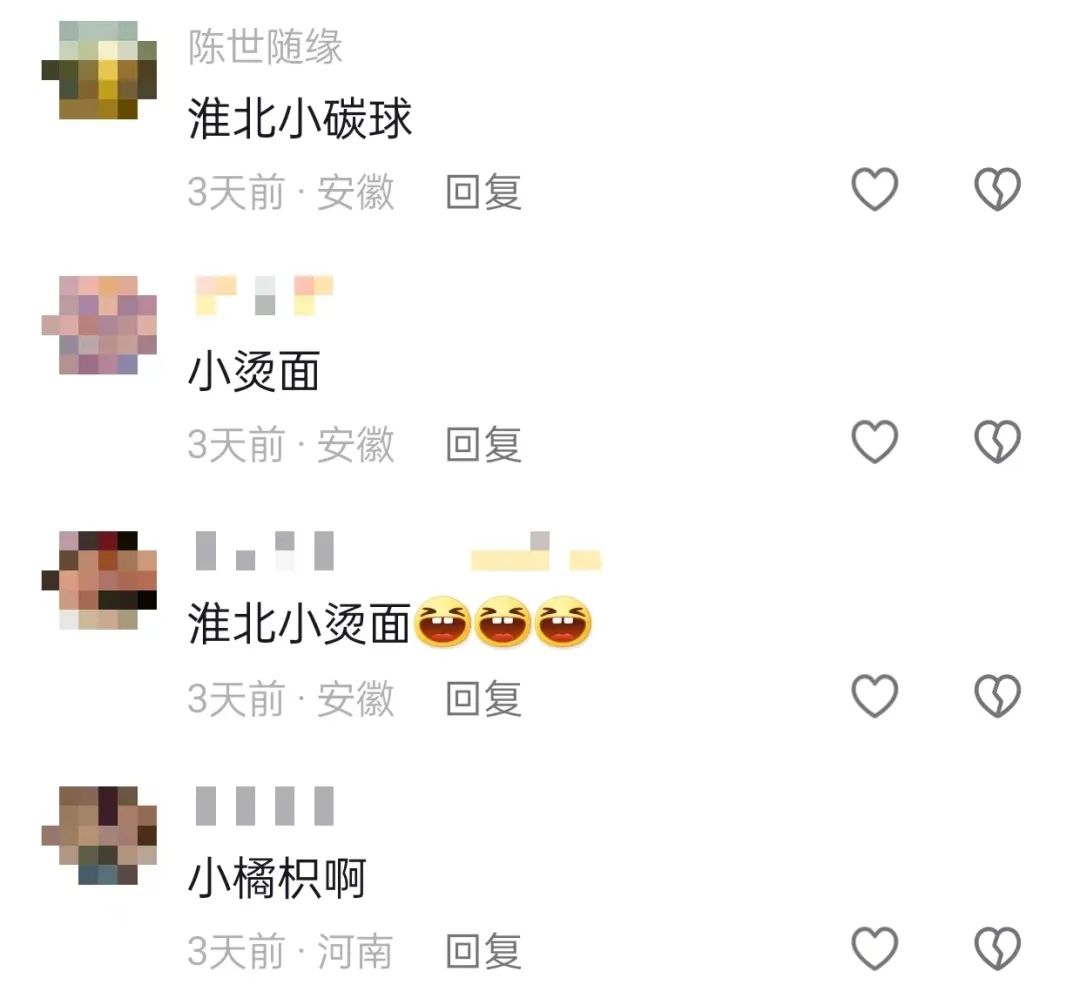Reply to the 淮北小碳球 comment
Image resolution: width=1080 pixels, height=1005 pixels.
pyautogui.click(x=484, y=191)
